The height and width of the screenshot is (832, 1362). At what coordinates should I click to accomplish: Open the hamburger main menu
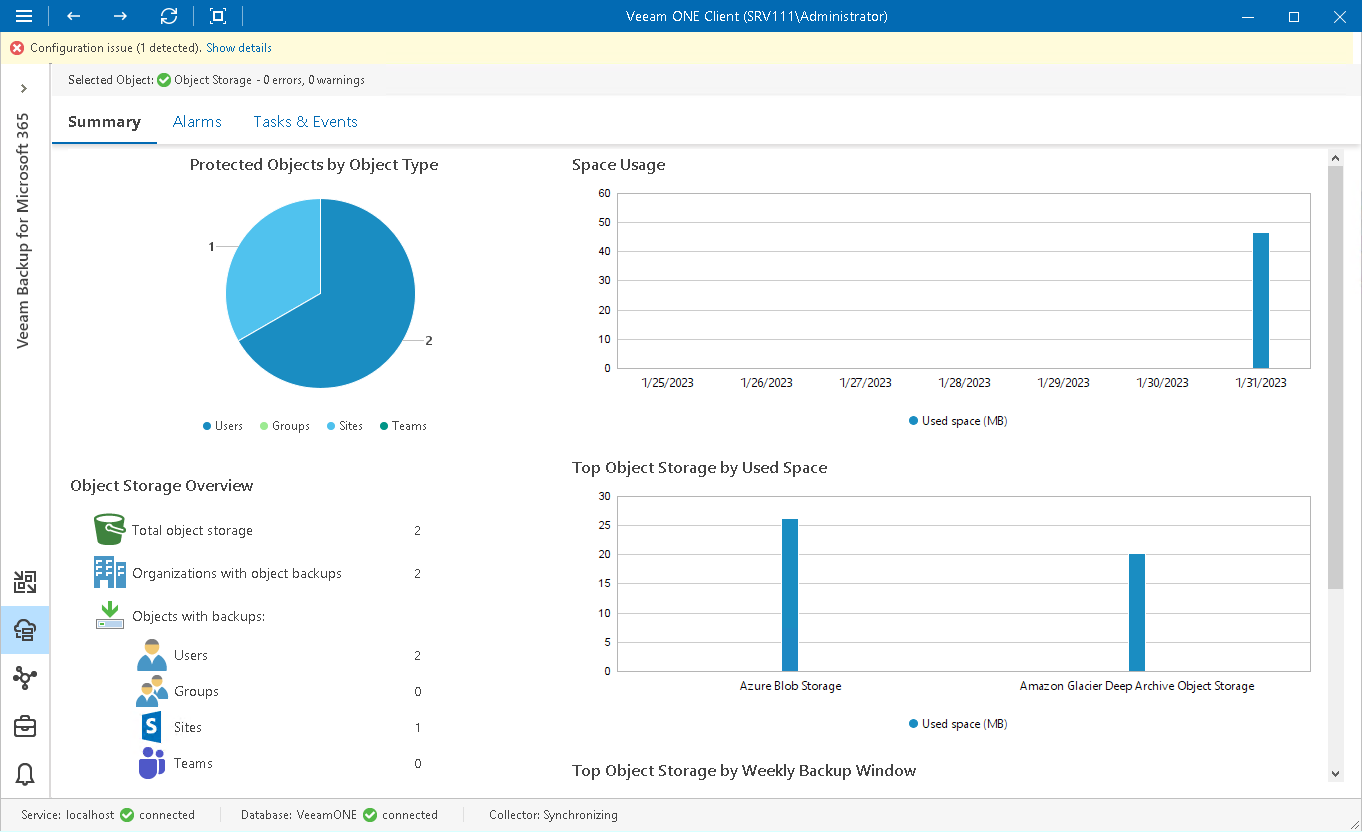point(24,16)
